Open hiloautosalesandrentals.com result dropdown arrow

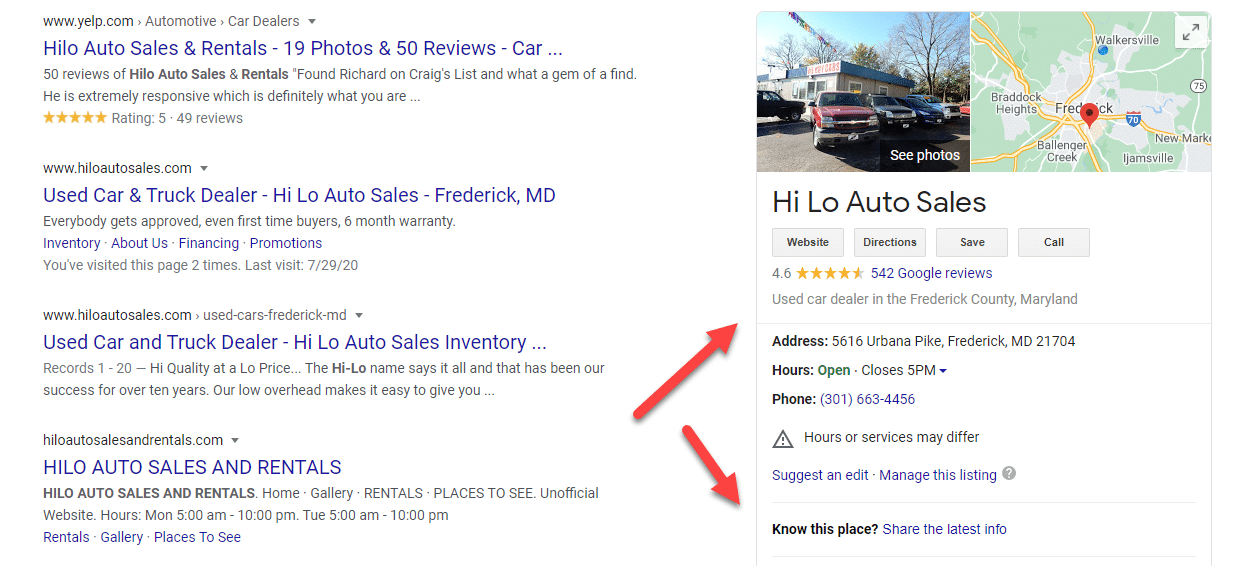click(235, 440)
